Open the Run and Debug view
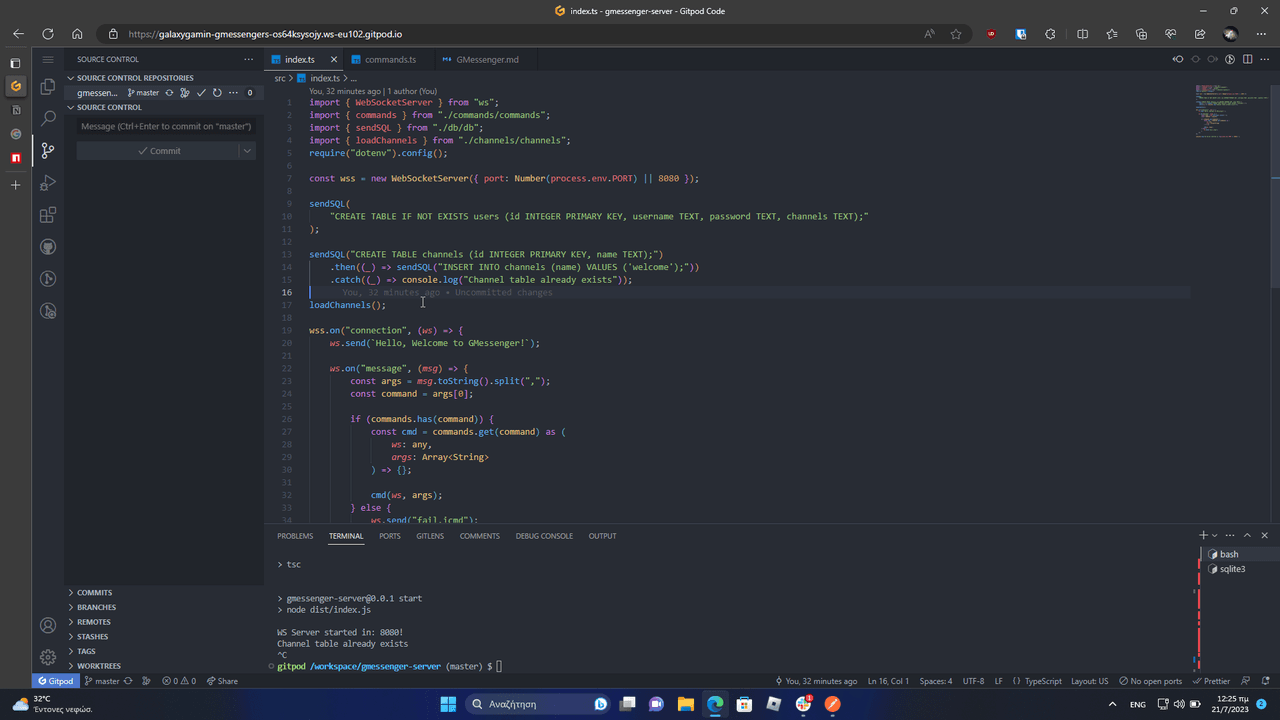 pyautogui.click(x=47, y=183)
